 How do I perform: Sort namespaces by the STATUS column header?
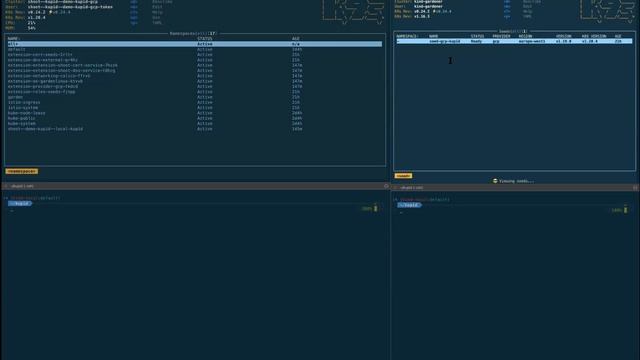pos(204,38)
